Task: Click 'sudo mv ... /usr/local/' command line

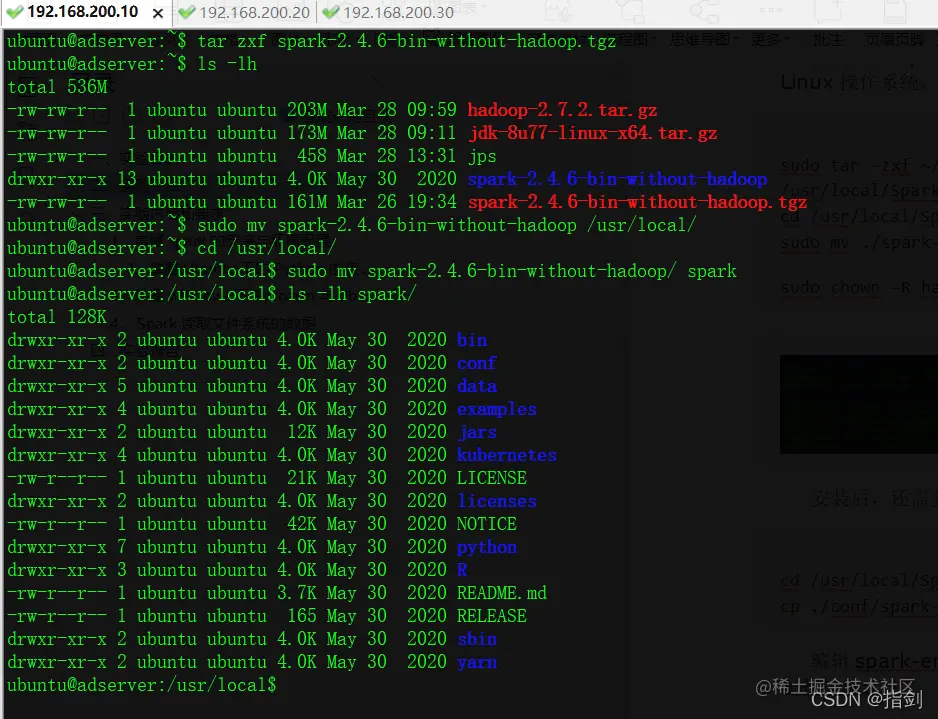Action: pos(352,225)
